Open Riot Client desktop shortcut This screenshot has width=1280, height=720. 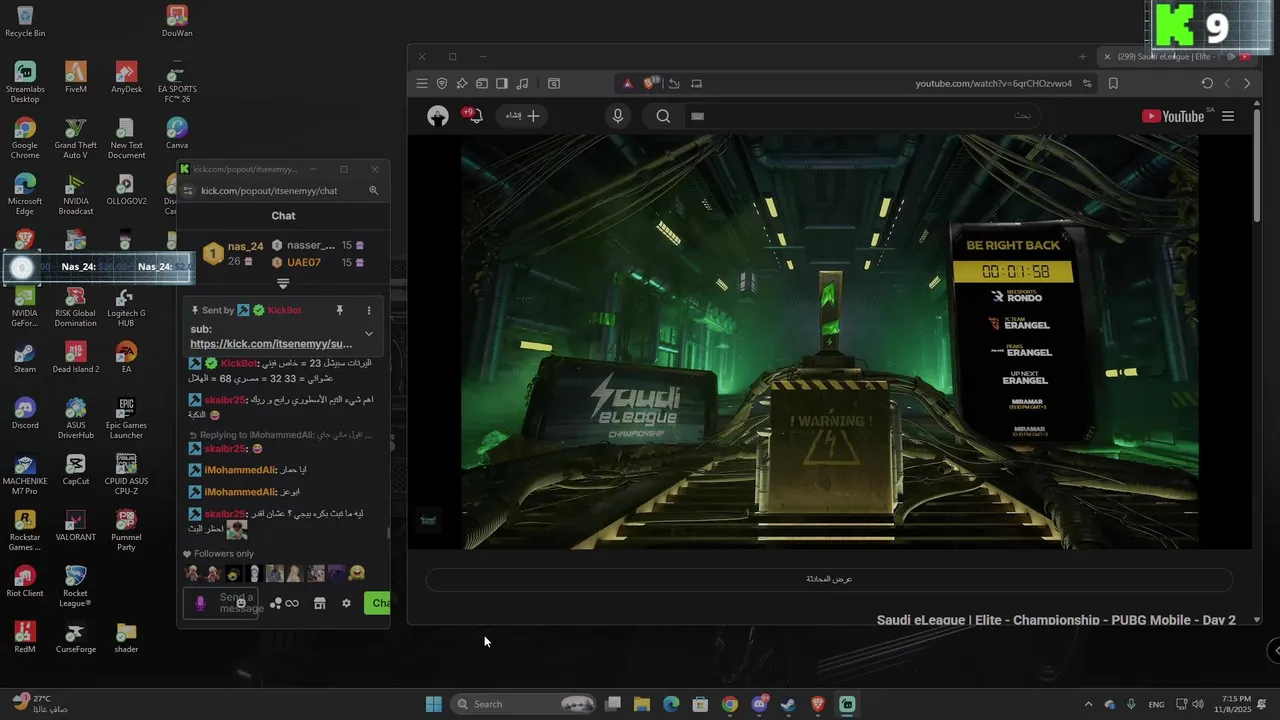pyautogui.click(x=25, y=581)
